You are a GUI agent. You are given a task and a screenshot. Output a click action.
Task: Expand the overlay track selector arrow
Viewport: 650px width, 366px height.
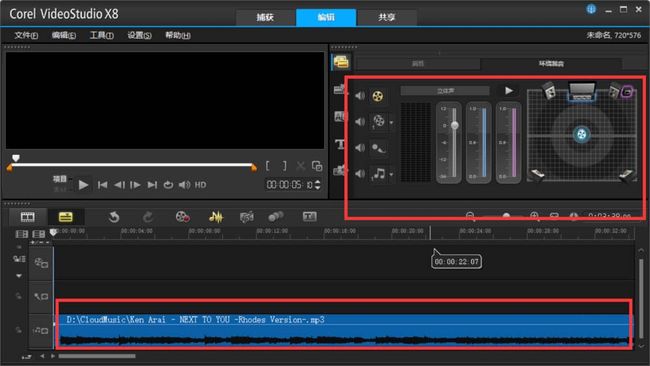click(391, 123)
